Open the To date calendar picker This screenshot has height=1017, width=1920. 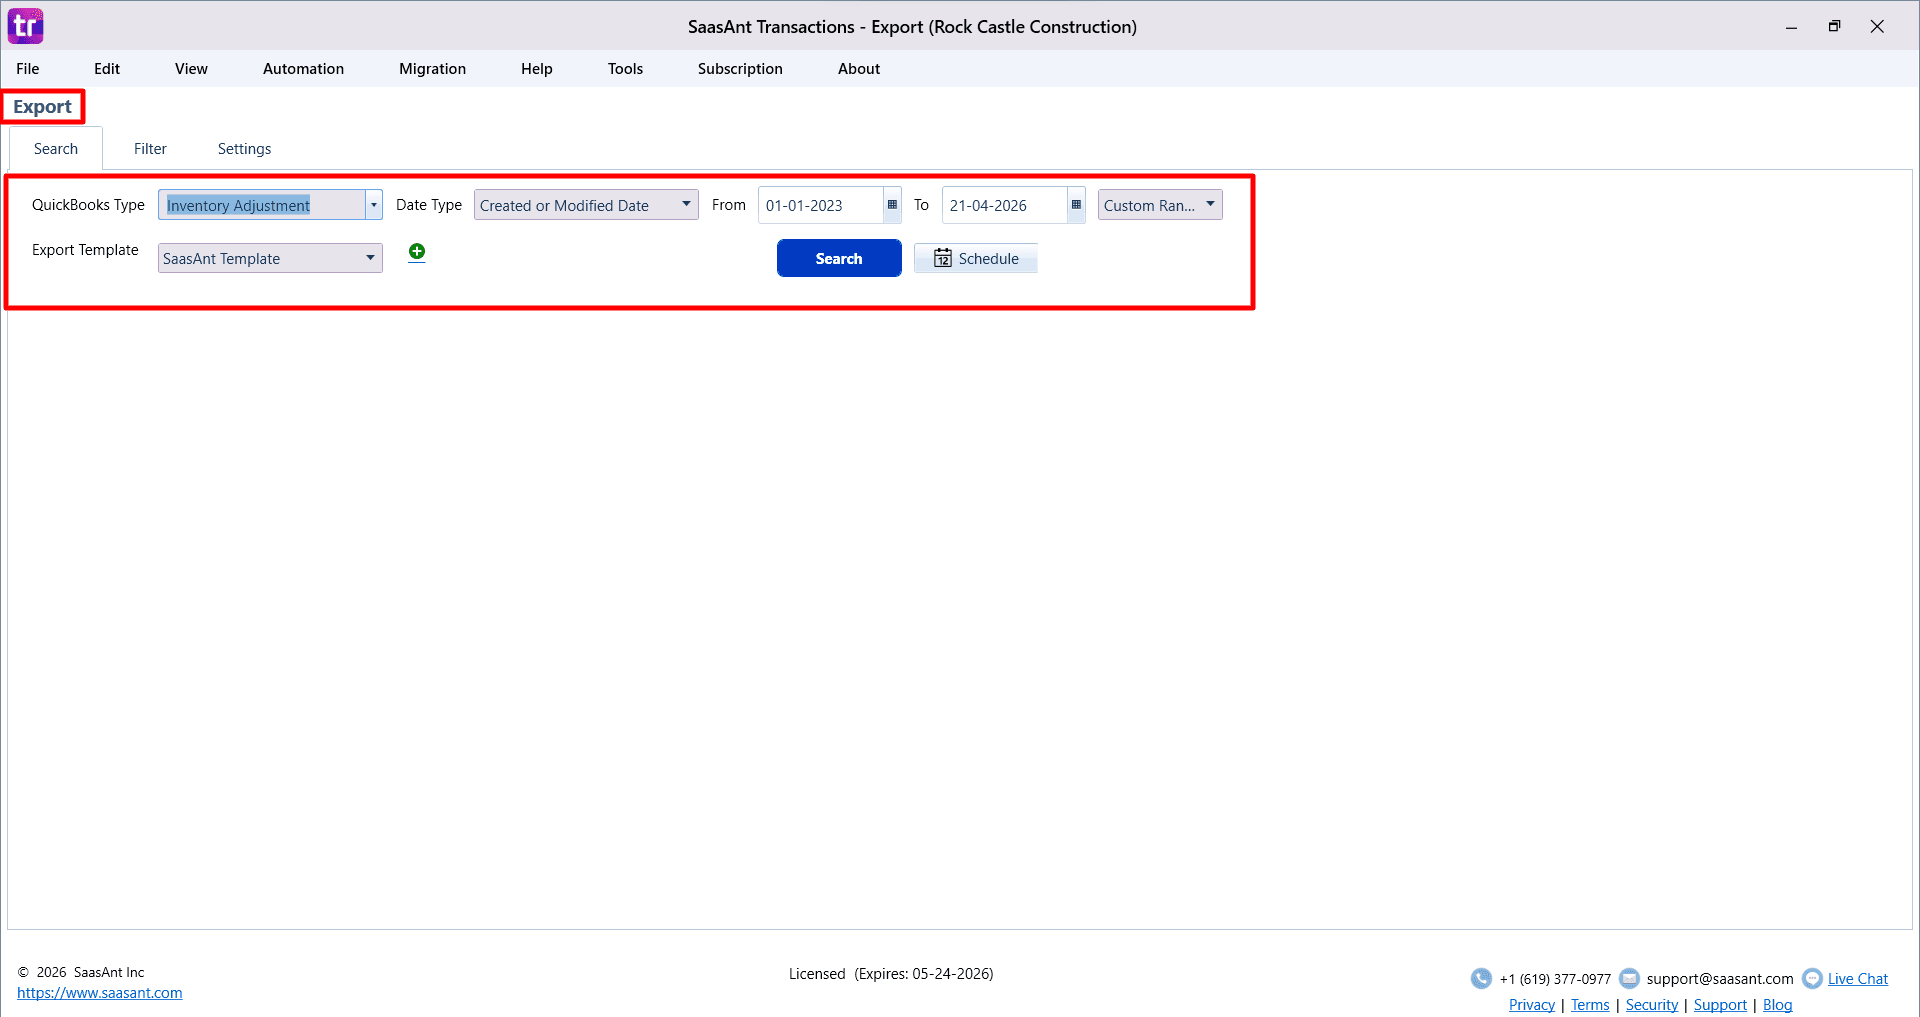click(x=1076, y=205)
